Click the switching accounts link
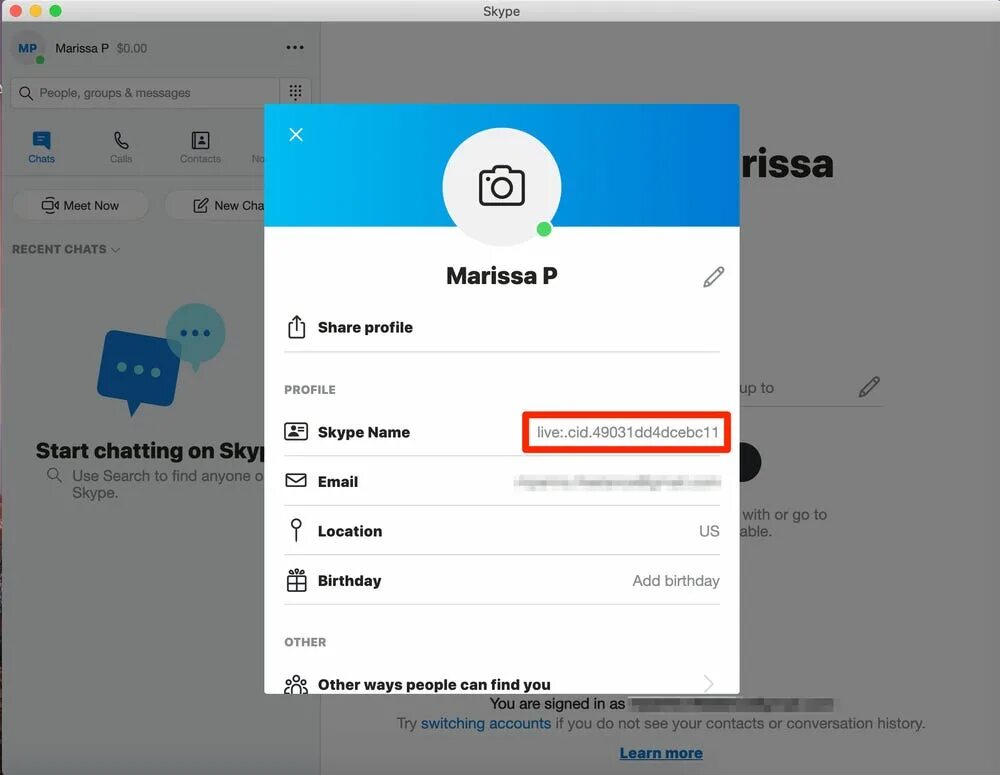This screenshot has height=775, width=1000. (485, 723)
